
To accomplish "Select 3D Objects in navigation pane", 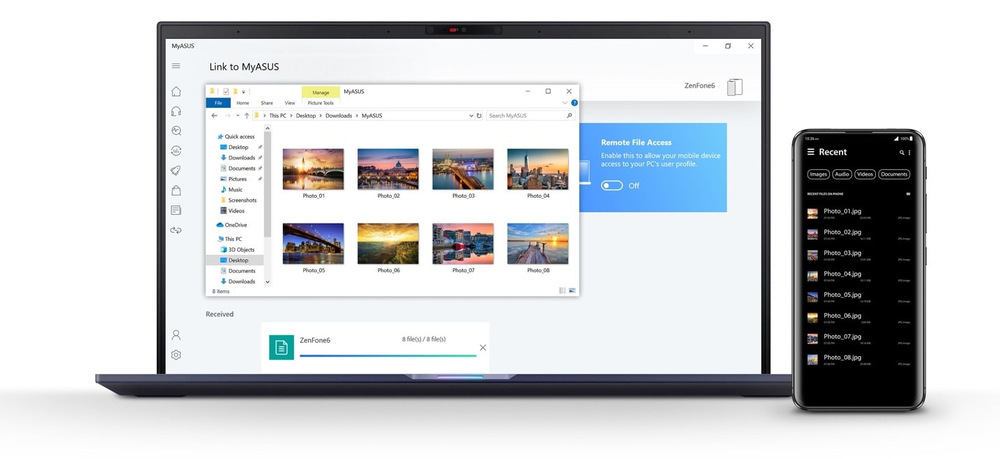I will [238, 250].
